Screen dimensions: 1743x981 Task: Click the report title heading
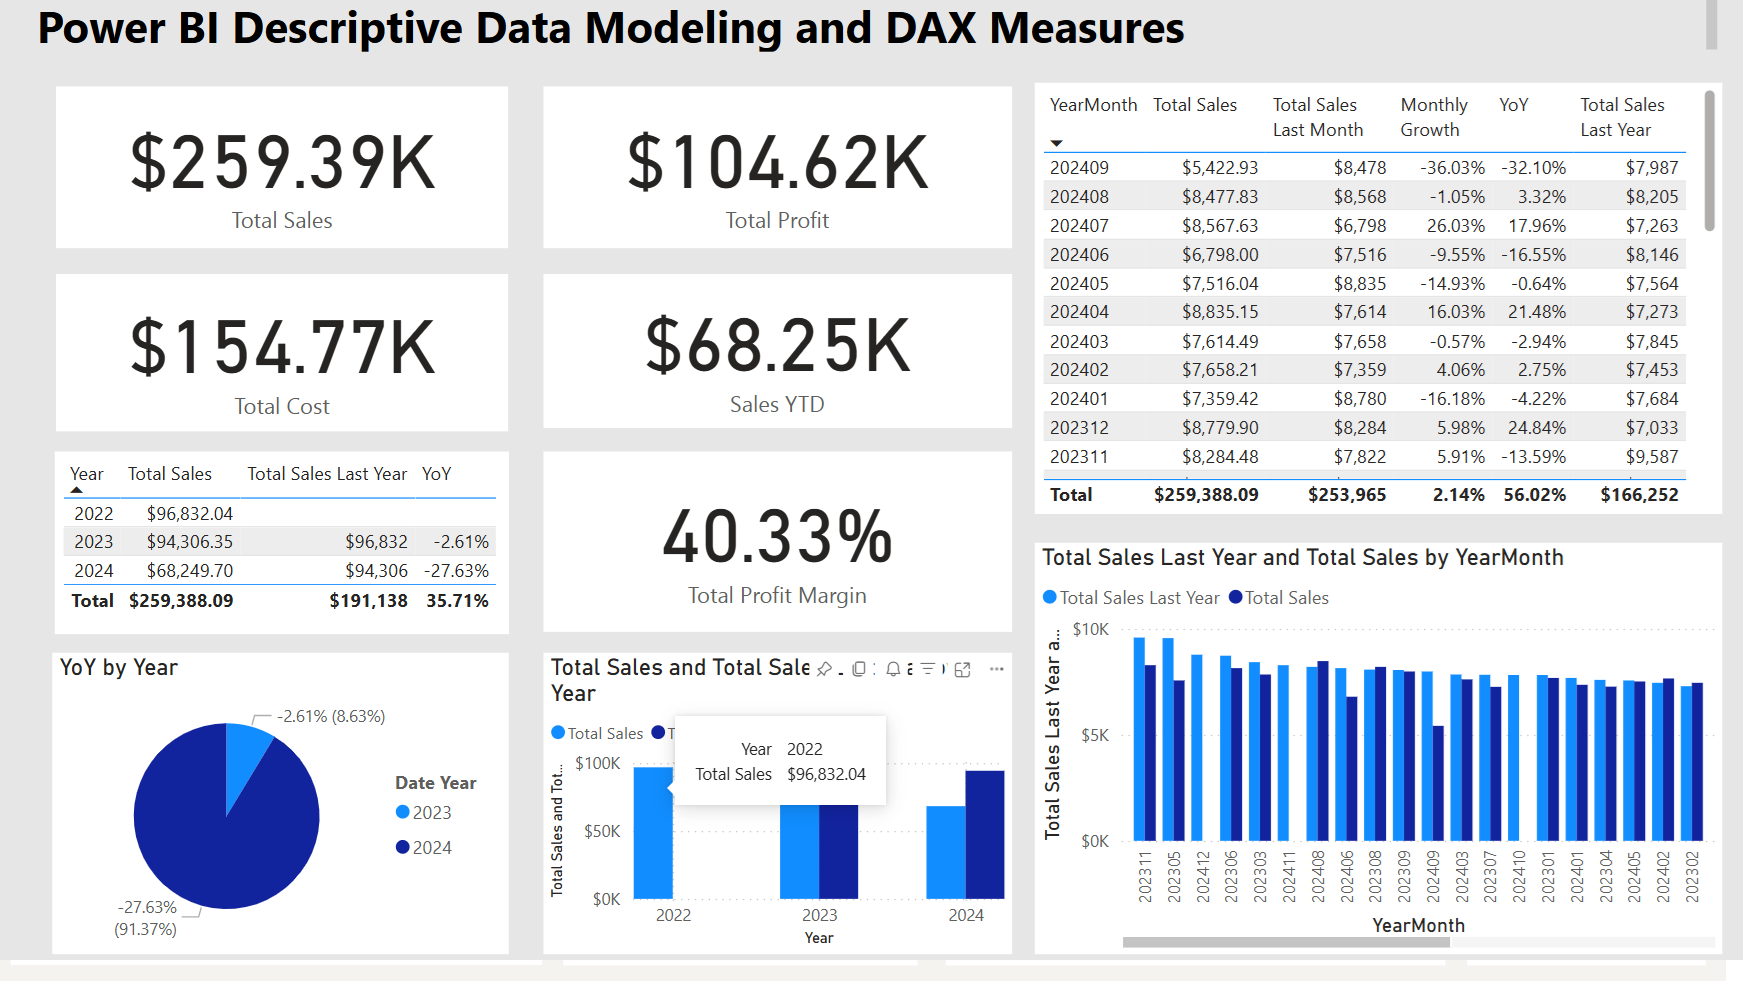611,28
